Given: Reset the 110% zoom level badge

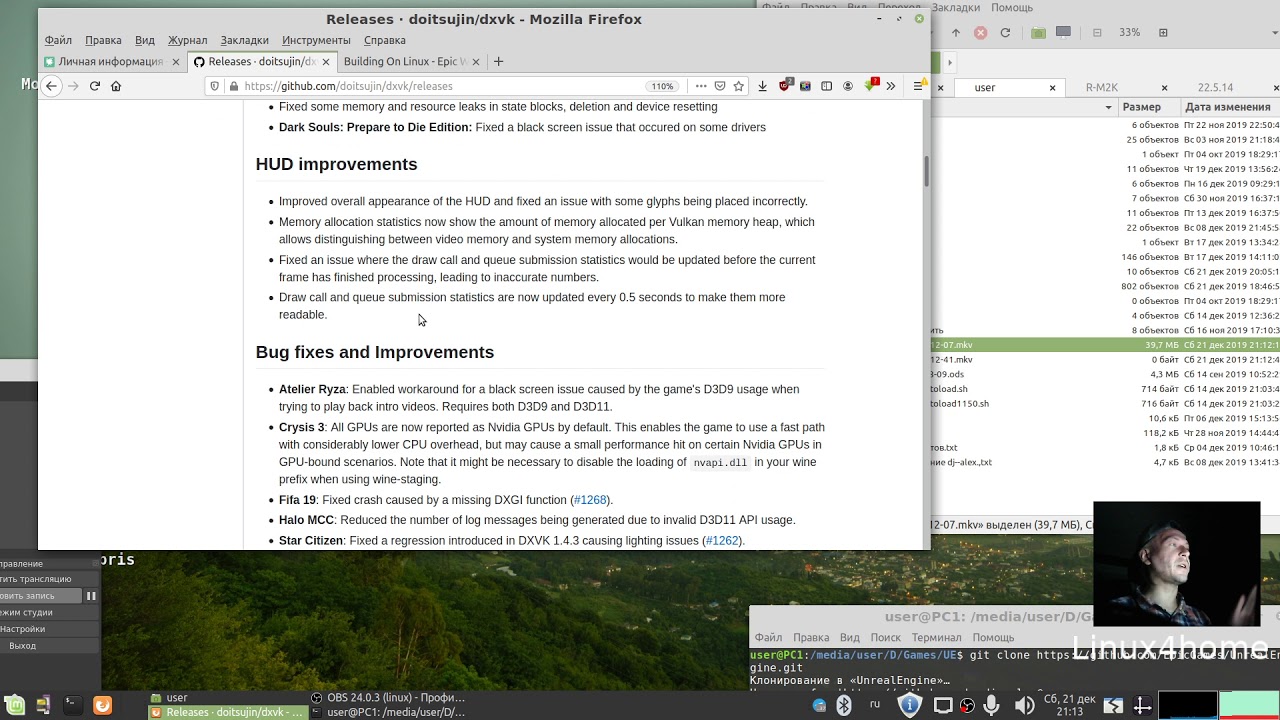Looking at the screenshot, I should coord(661,86).
